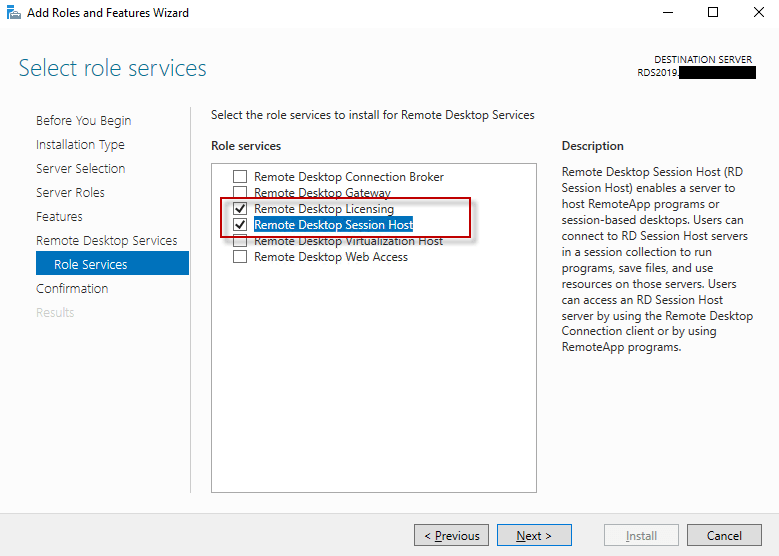The image size is (779, 556).
Task: Select Remote Desktop Gateway label
Action: tap(322, 193)
